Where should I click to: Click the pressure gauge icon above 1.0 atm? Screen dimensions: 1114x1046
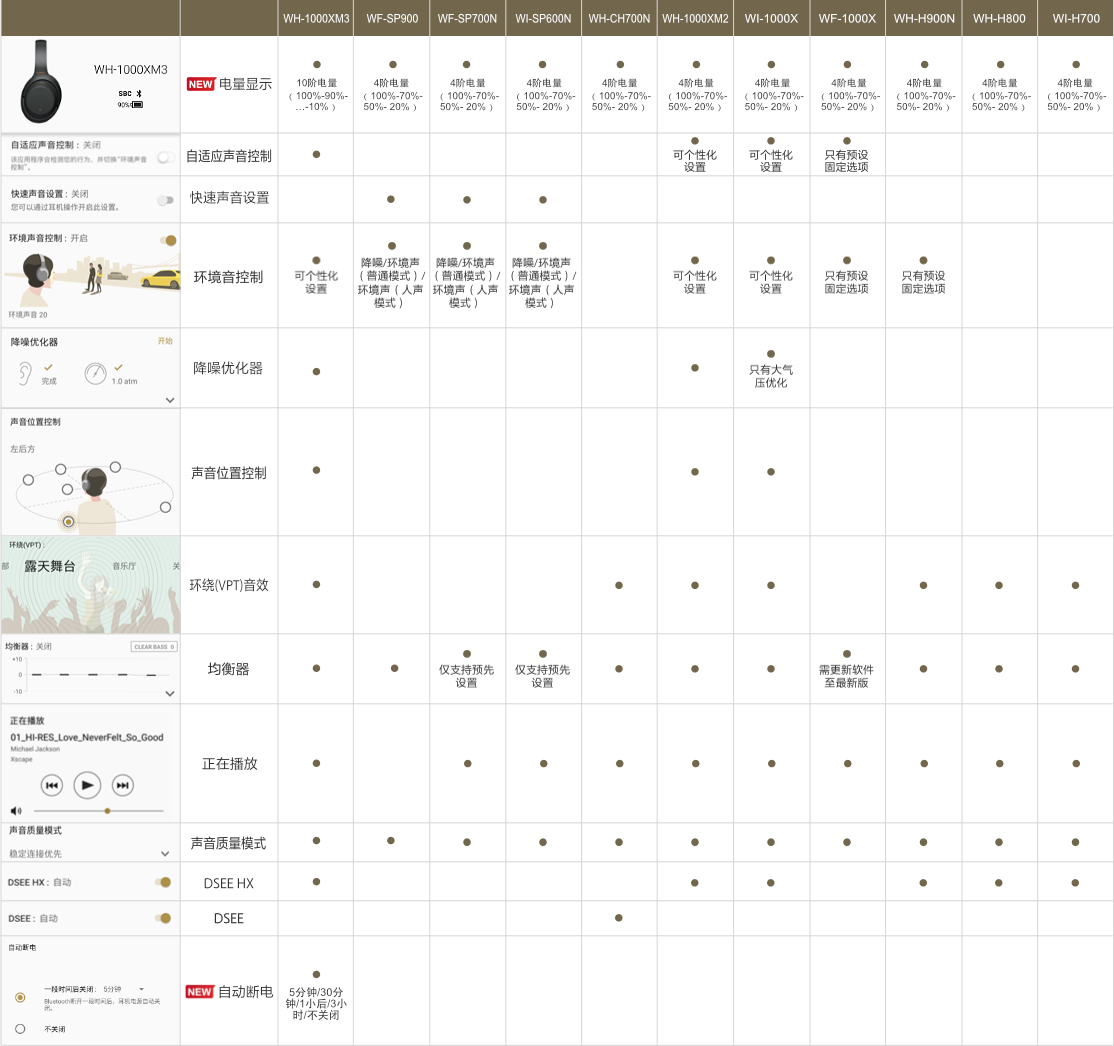(x=95, y=373)
